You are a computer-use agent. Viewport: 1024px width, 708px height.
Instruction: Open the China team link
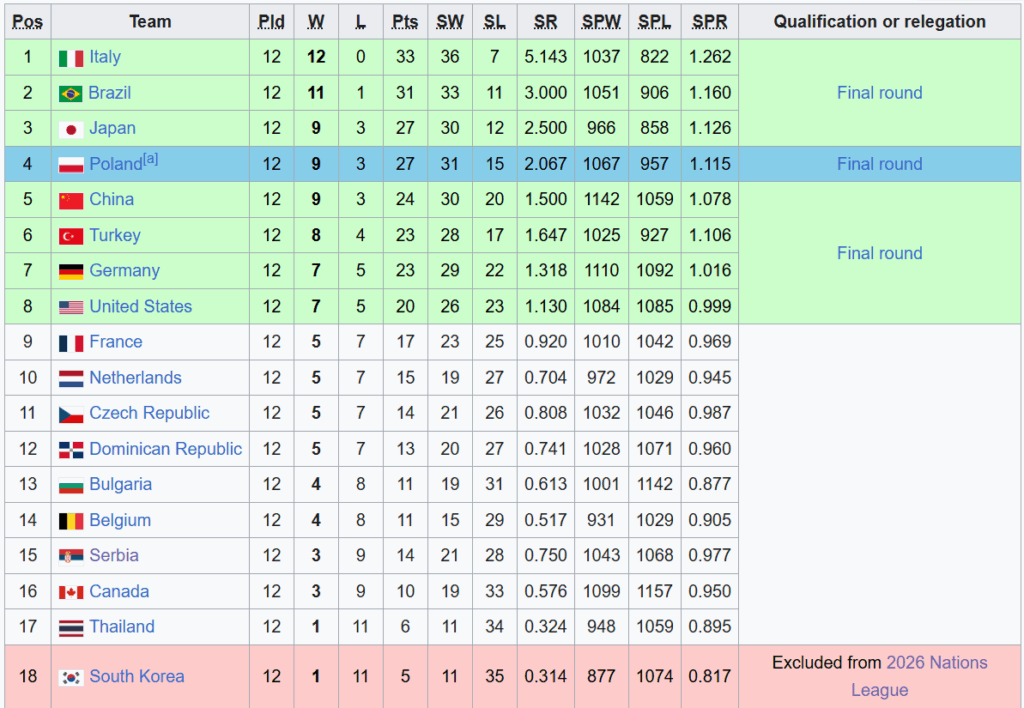pyautogui.click(x=112, y=199)
